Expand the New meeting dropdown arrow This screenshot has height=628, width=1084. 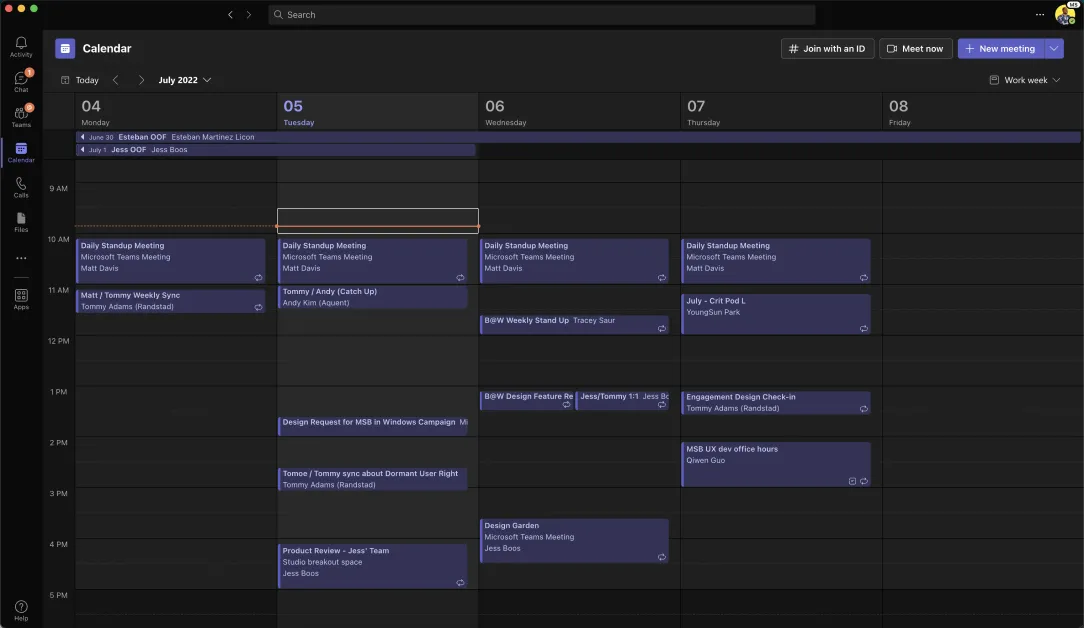tap(1054, 48)
